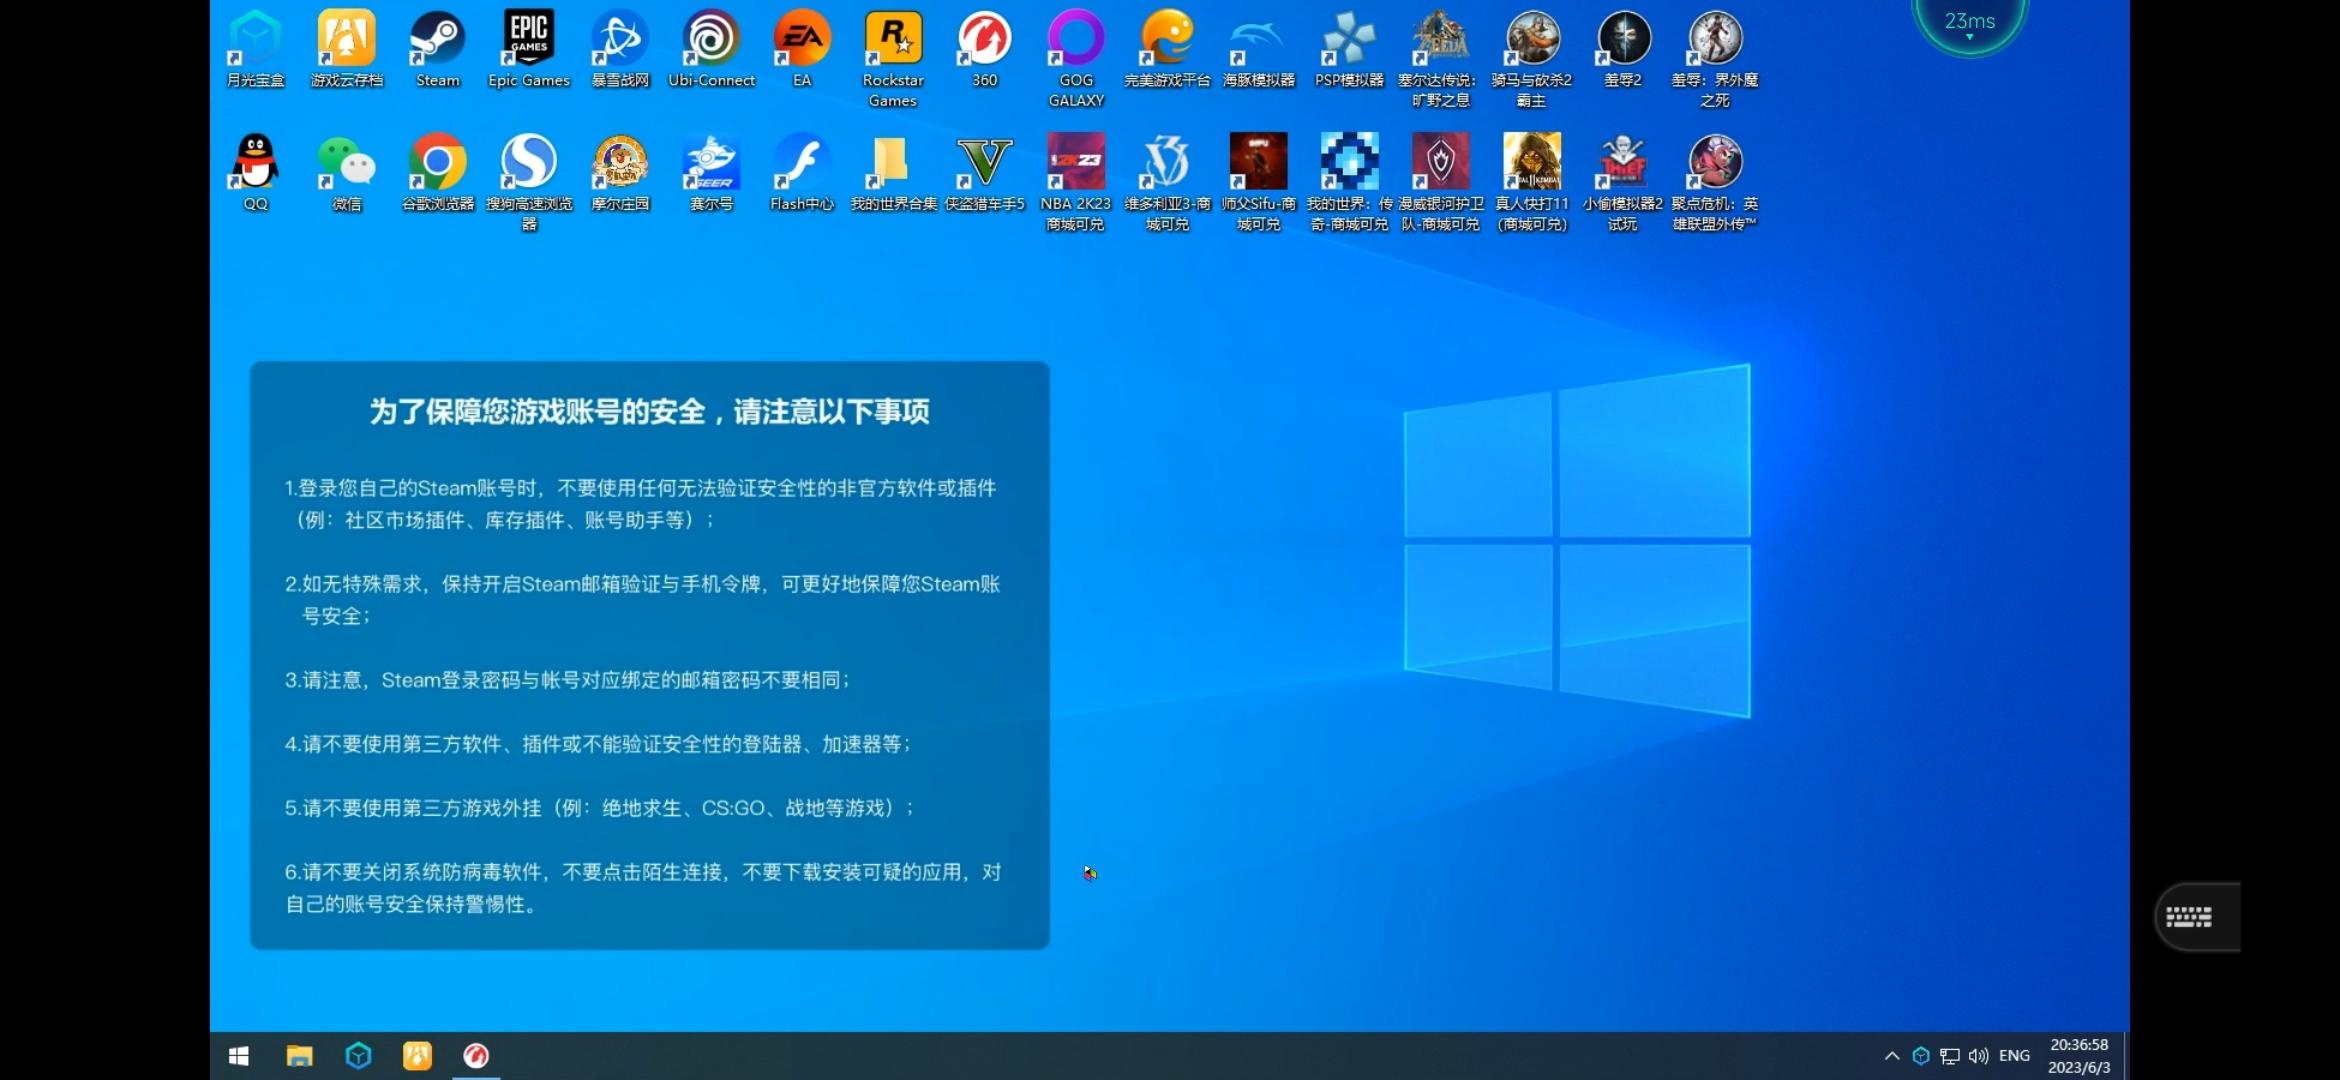Show the on-screen keyboard button
The width and height of the screenshot is (2340, 1080).
[x=2196, y=917]
